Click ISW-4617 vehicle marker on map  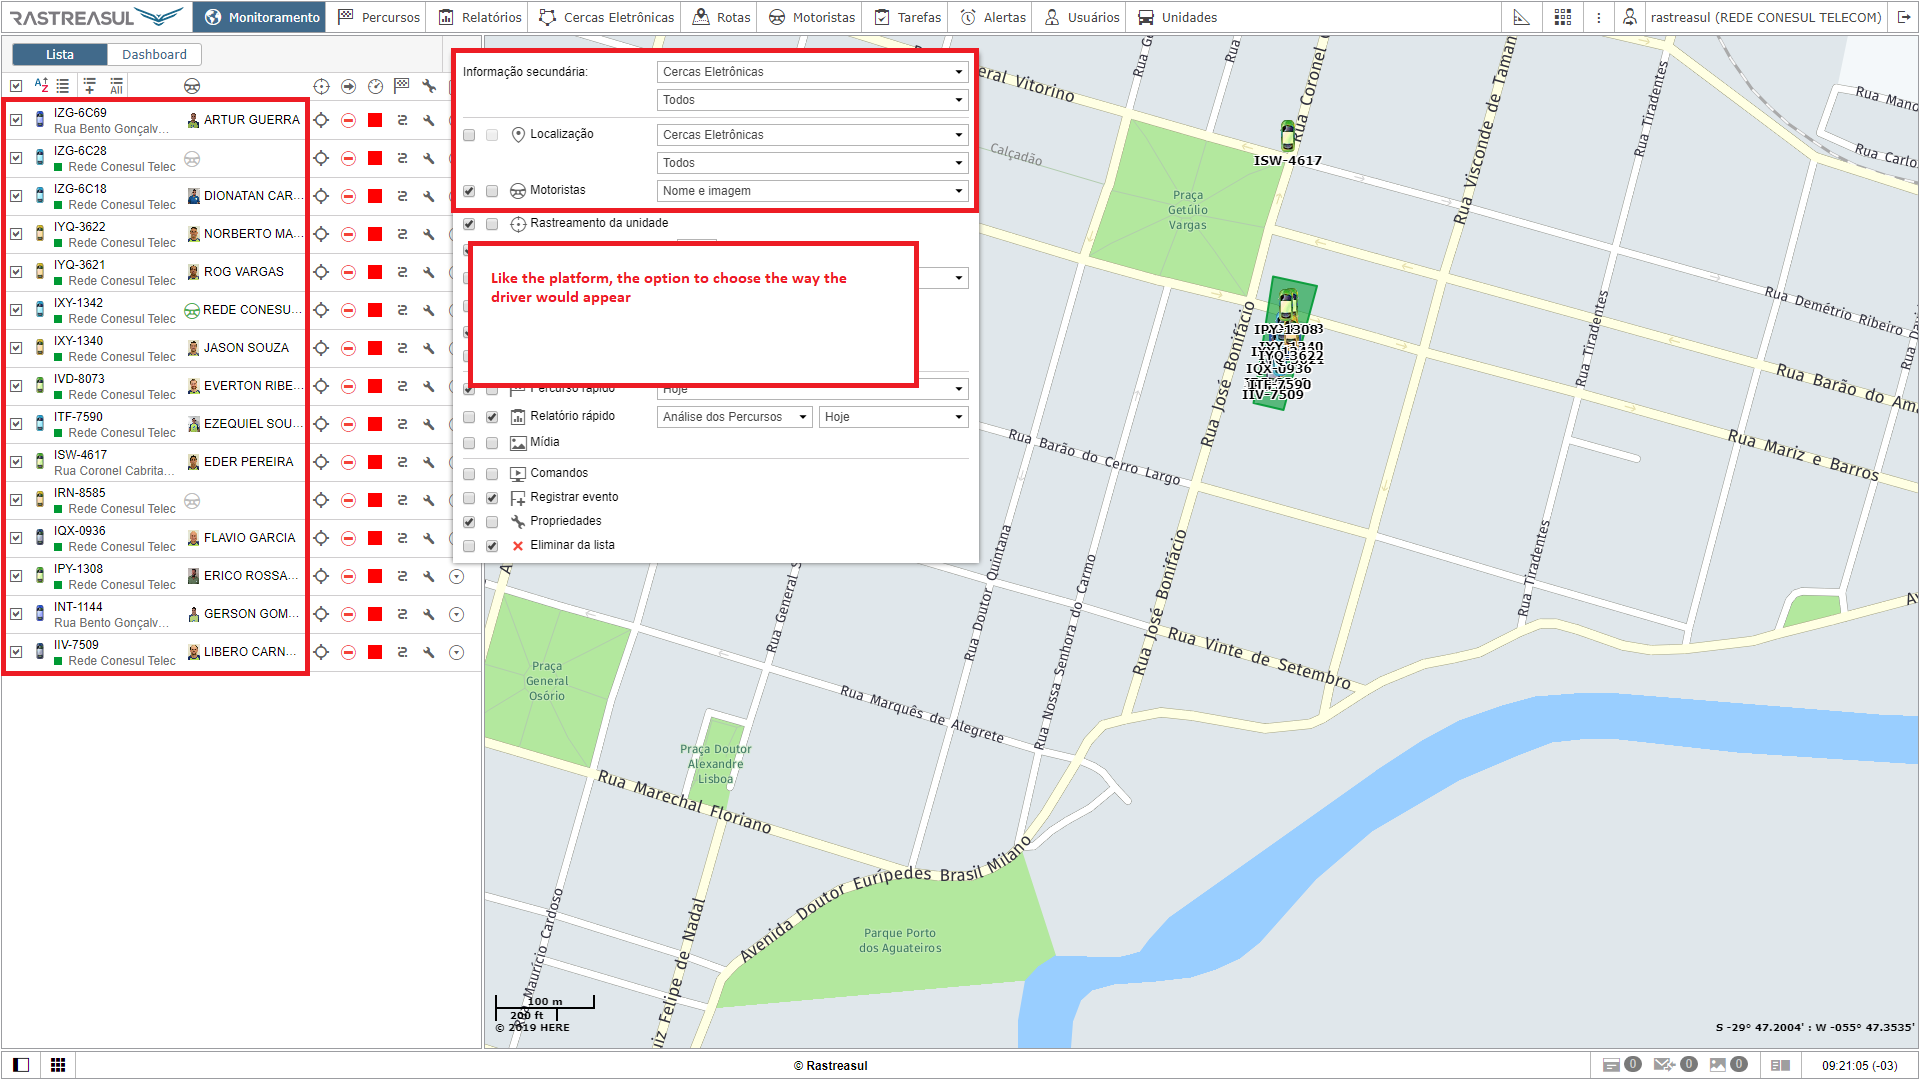click(x=1287, y=136)
